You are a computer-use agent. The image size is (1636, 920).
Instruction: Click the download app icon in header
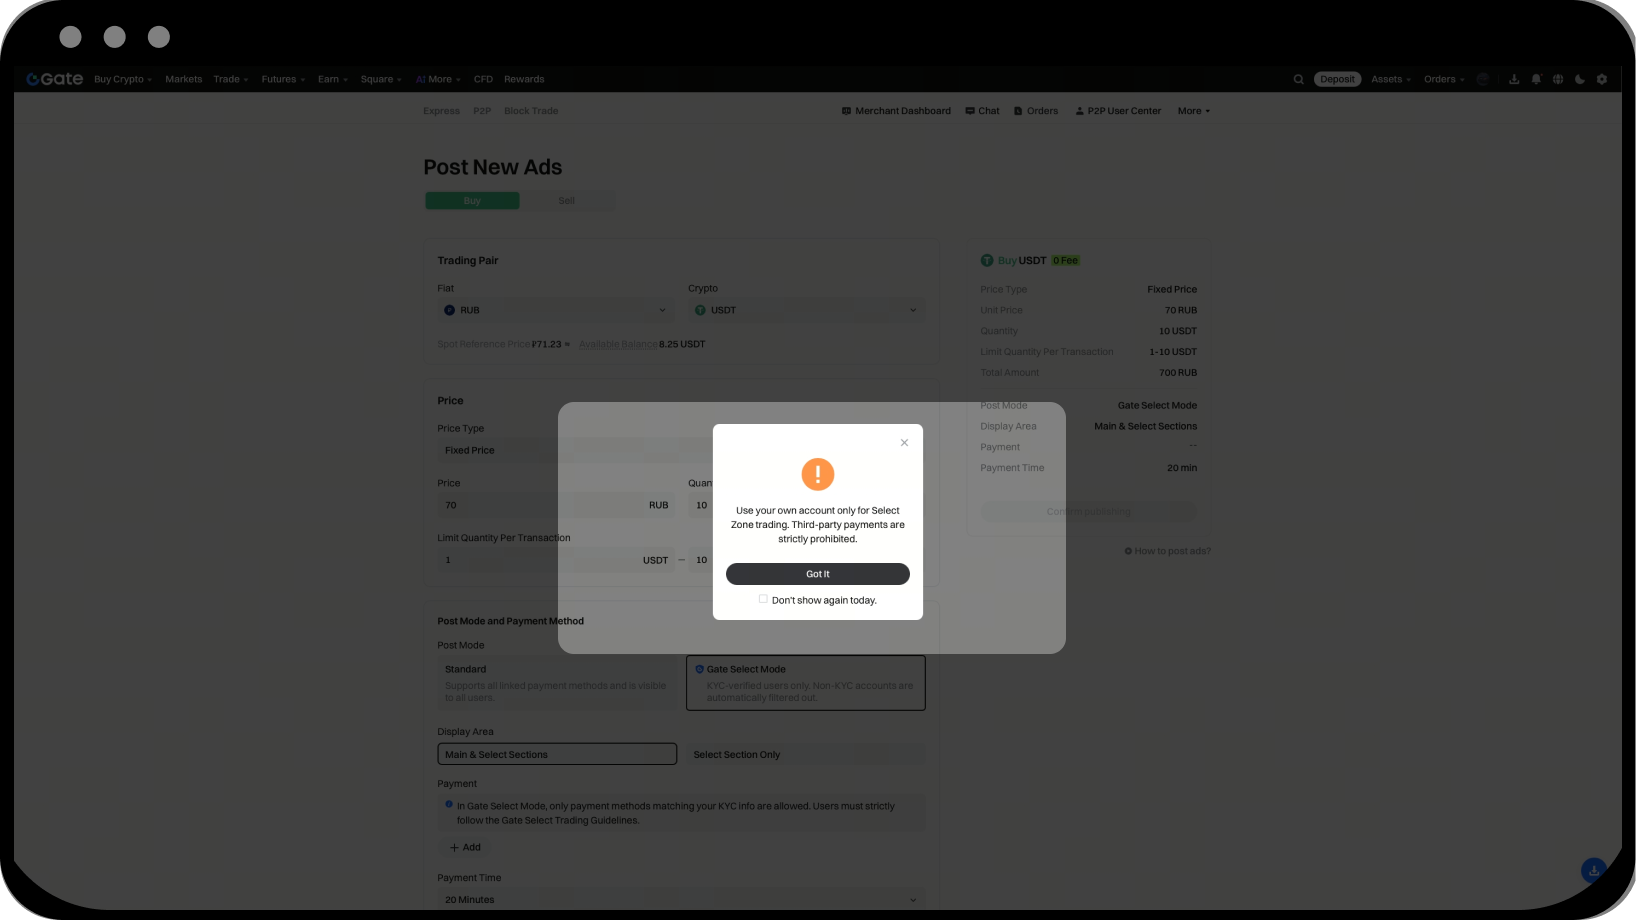click(1514, 79)
